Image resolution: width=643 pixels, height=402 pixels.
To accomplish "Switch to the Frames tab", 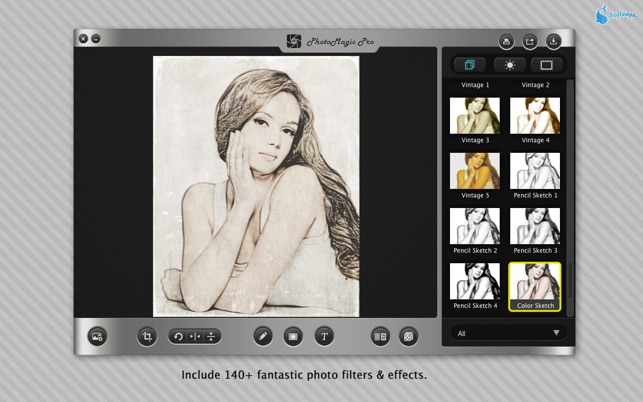I will (x=546, y=65).
